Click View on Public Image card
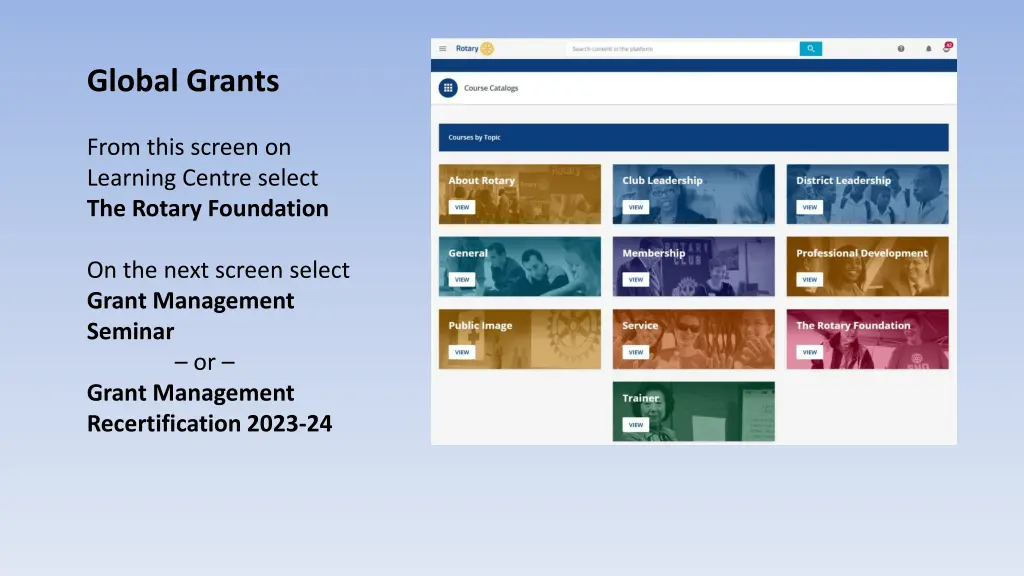This screenshot has width=1024, height=576. 462,352
